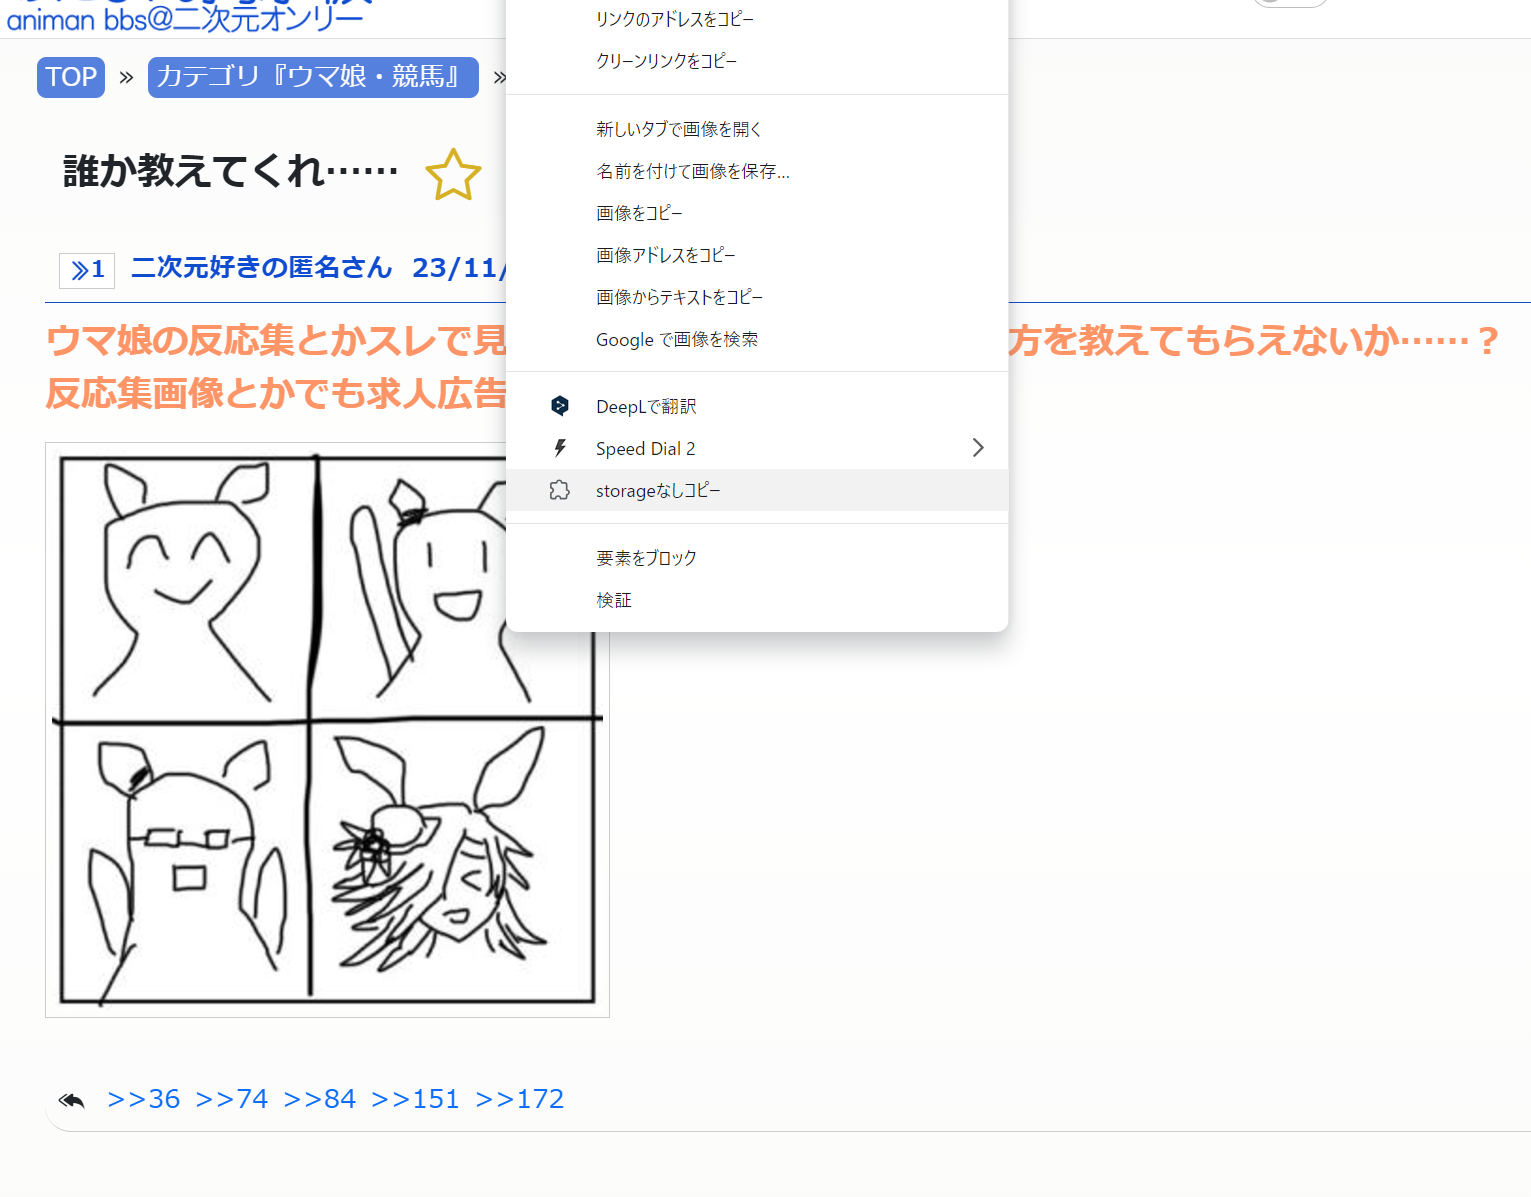Viewport: 1531px width, 1197px height.
Task: Click the DeepL icon in context menu
Action: pyautogui.click(x=560, y=406)
